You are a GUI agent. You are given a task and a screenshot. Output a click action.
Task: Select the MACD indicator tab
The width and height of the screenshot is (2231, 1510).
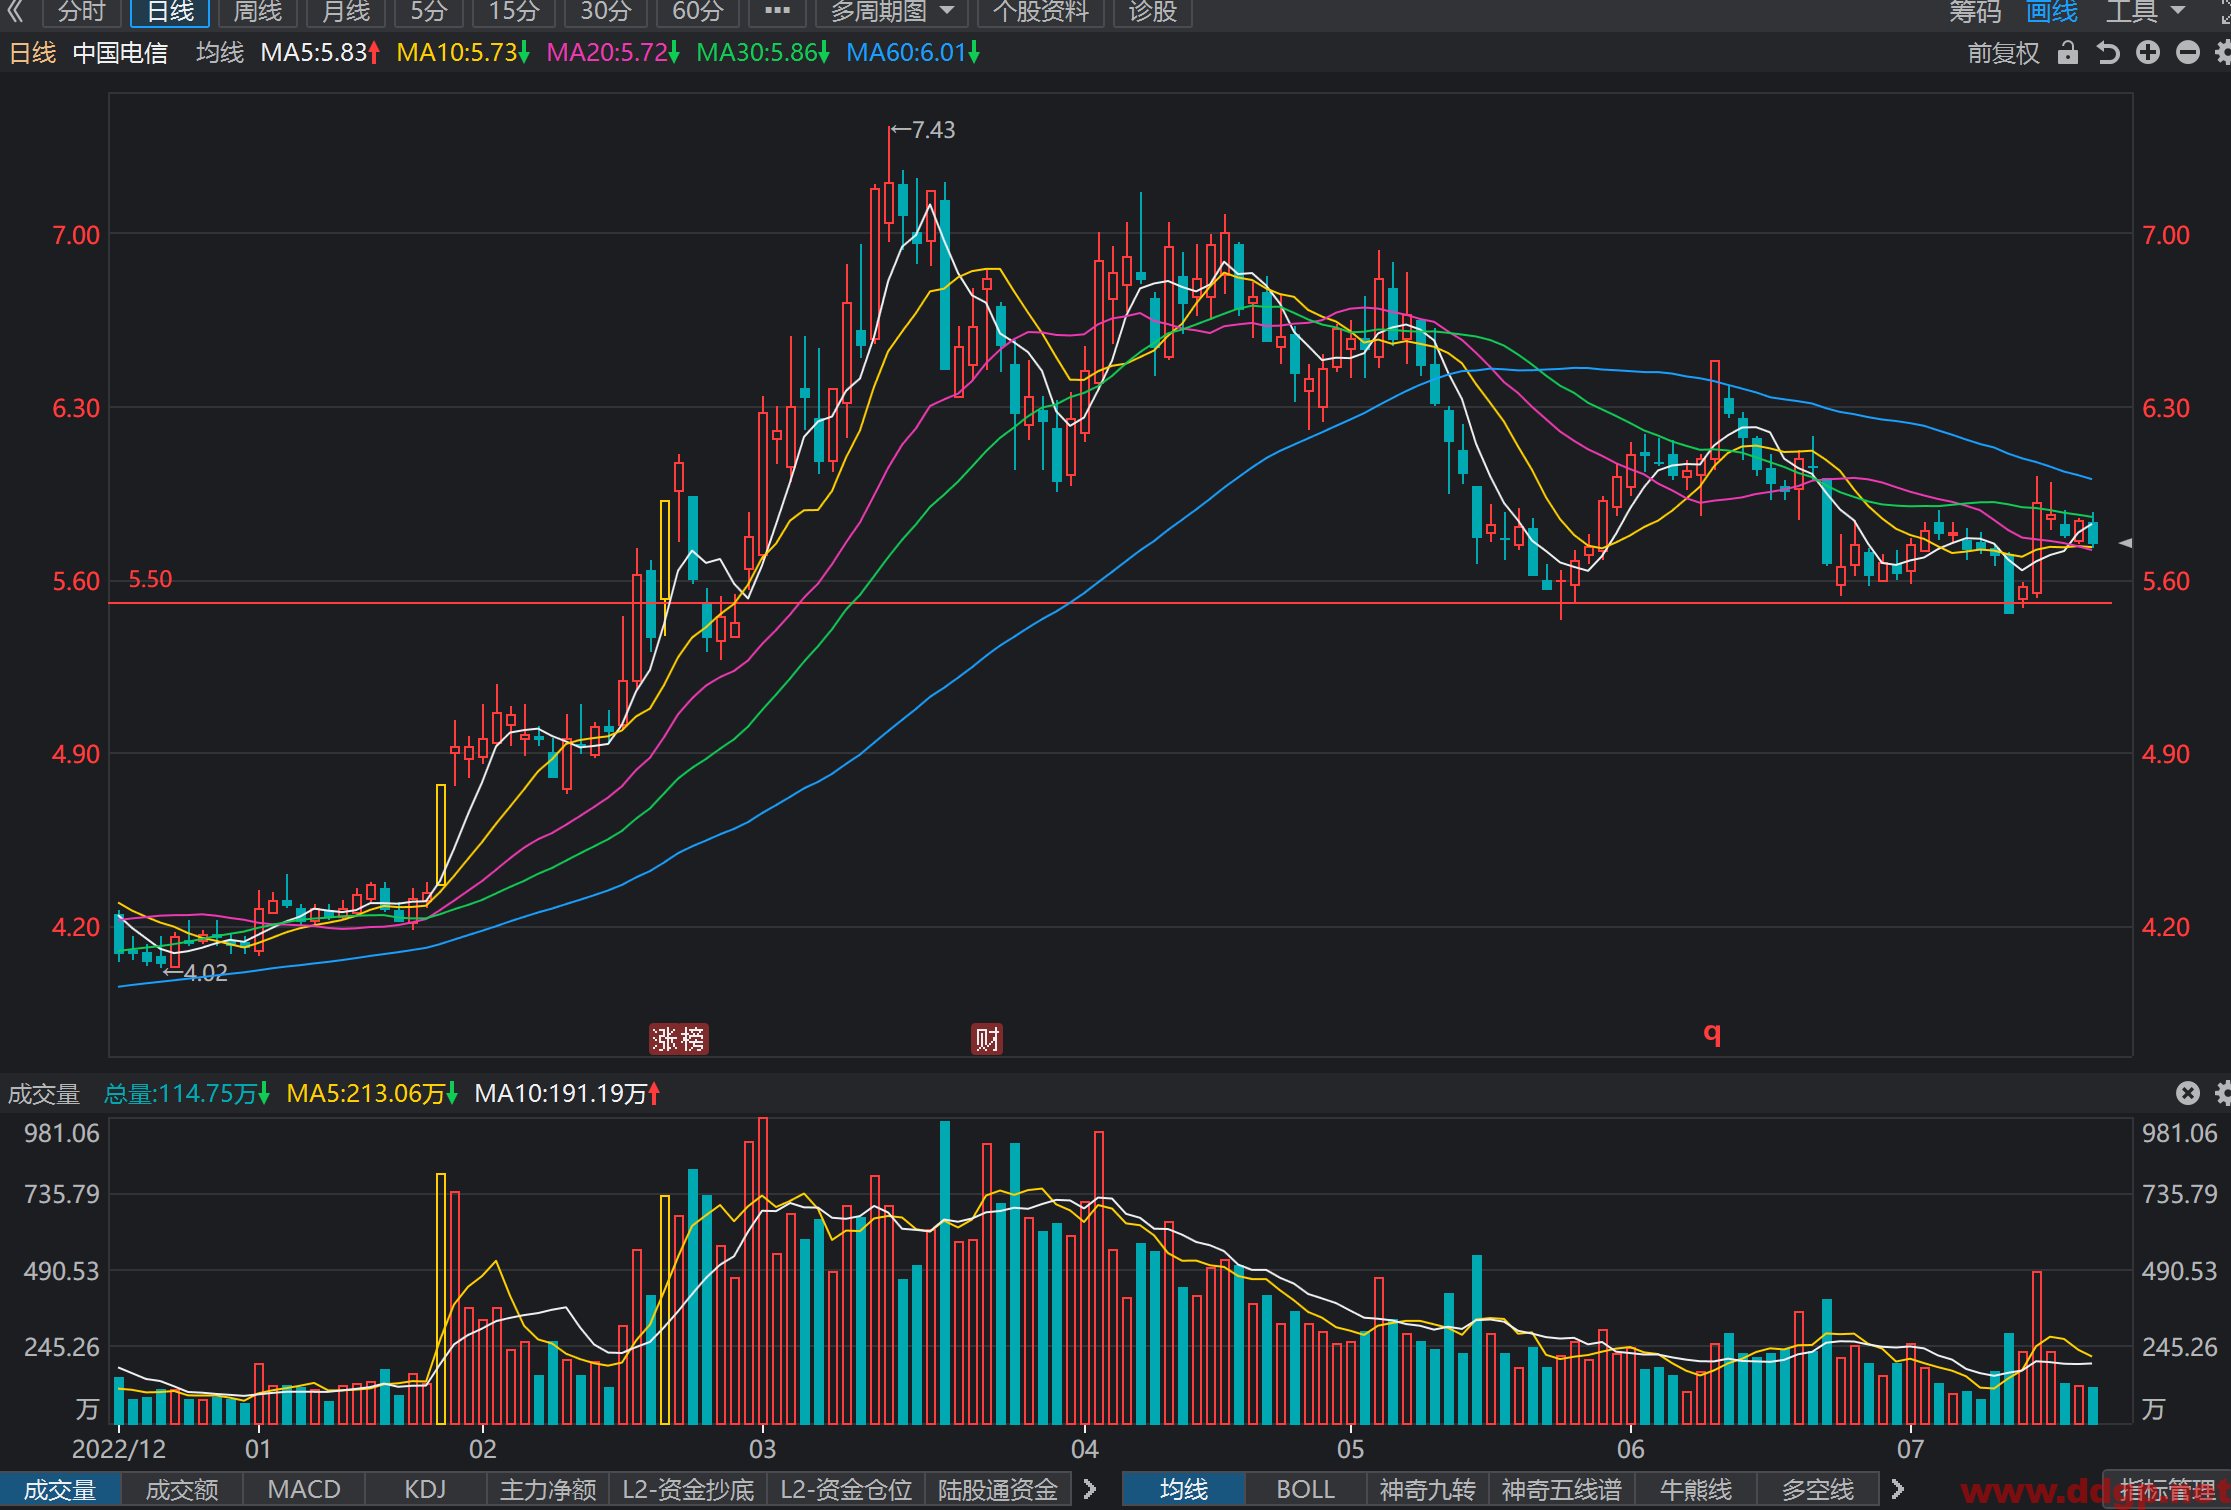[x=304, y=1489]
